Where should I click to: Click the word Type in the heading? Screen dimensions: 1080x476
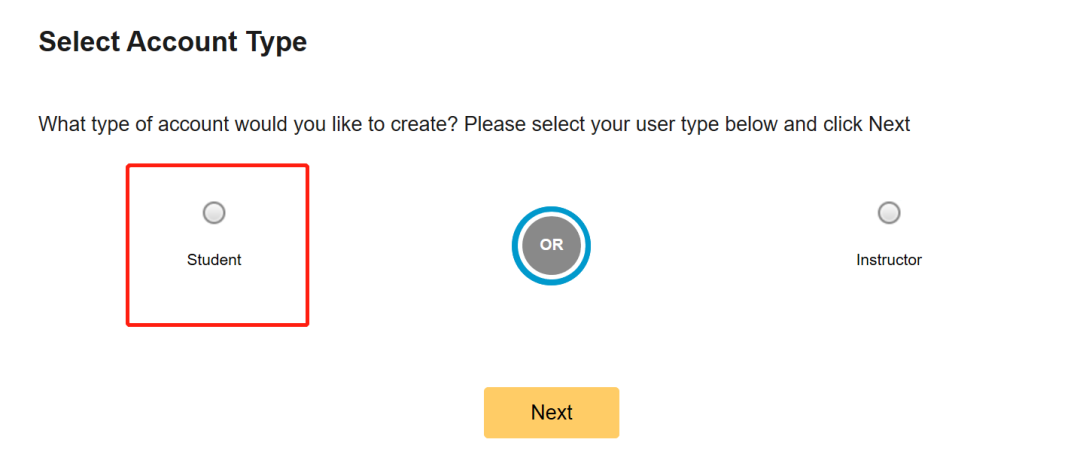[274, 42]
